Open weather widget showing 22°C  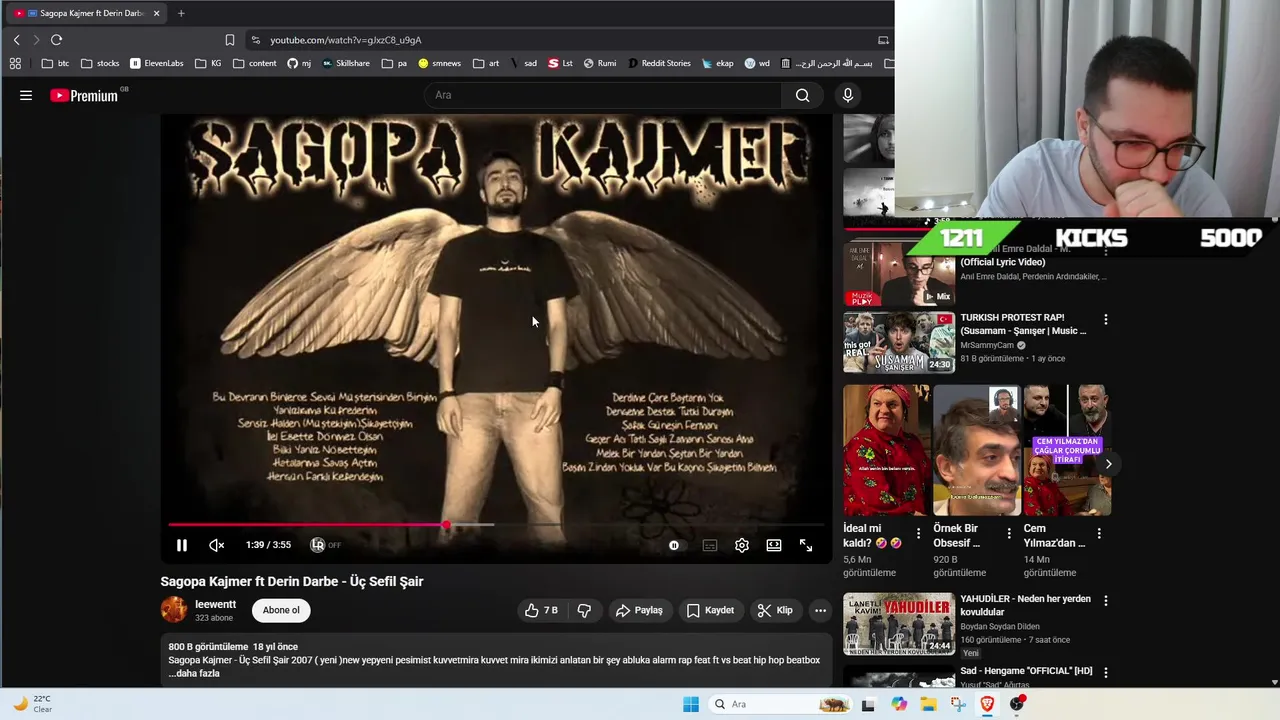pyautogui.click(x=33, y=704)
